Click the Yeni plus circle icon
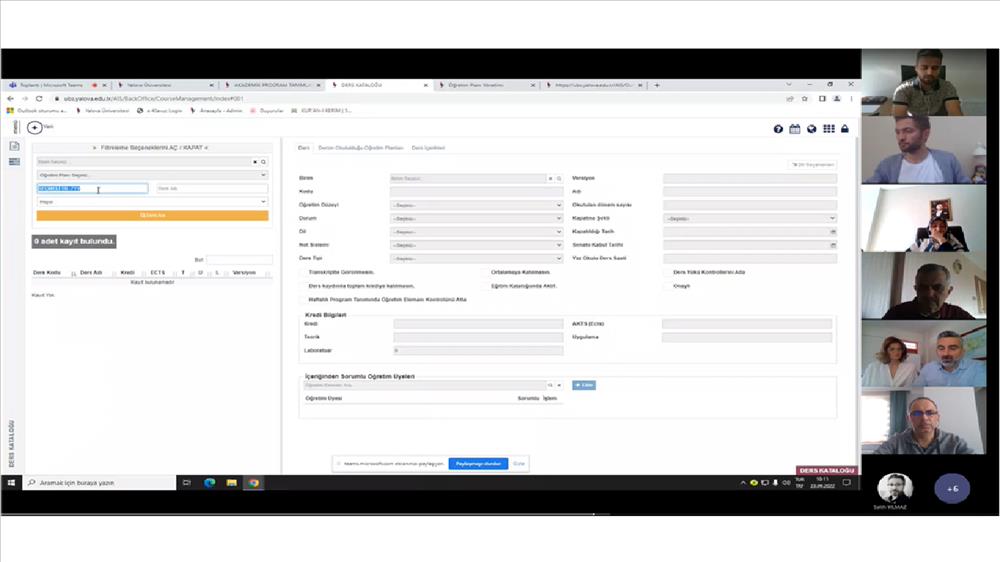 click(35, 128)
